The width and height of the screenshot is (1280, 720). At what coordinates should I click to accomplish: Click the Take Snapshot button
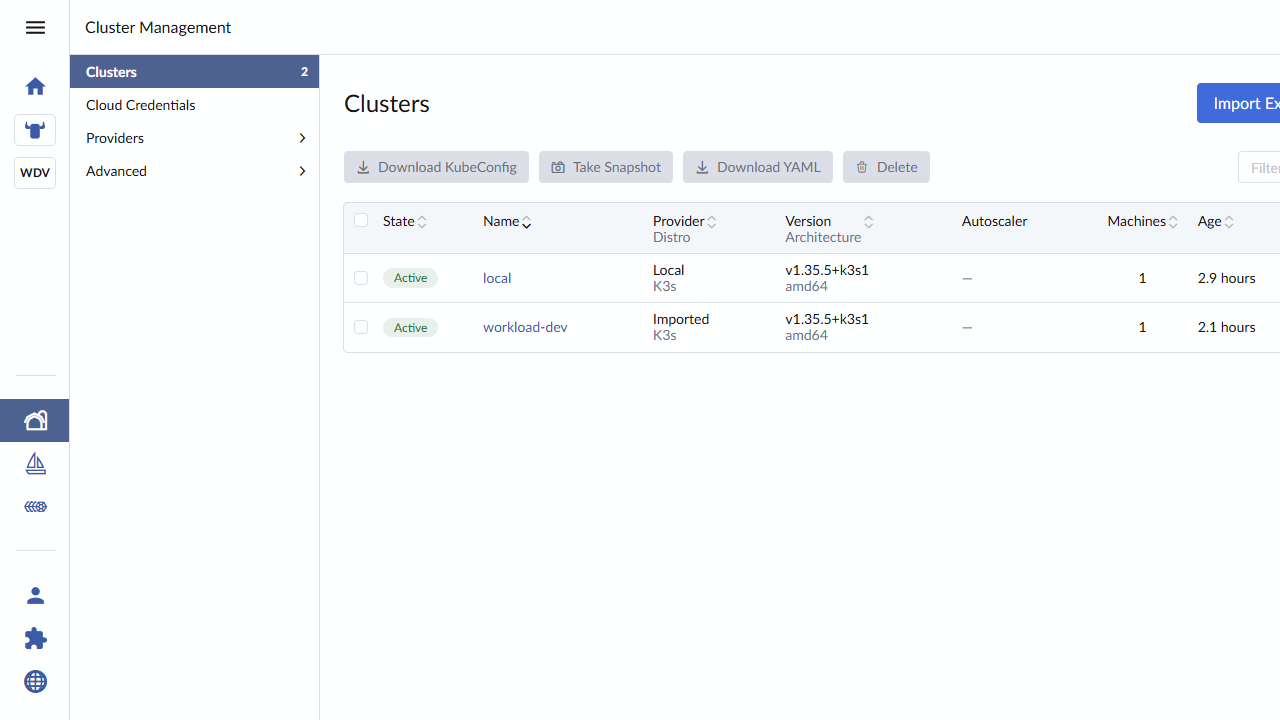tap(606, 167)
